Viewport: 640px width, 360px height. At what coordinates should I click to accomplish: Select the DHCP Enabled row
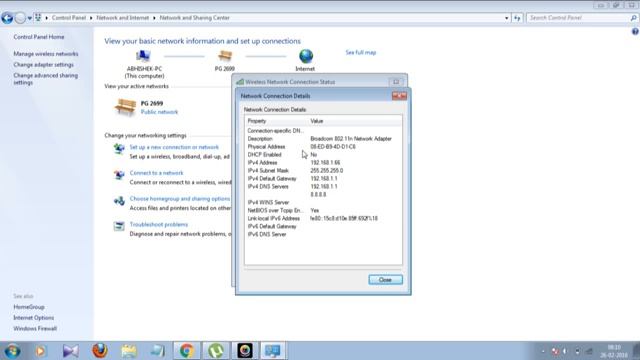click(x=323, y=155)
